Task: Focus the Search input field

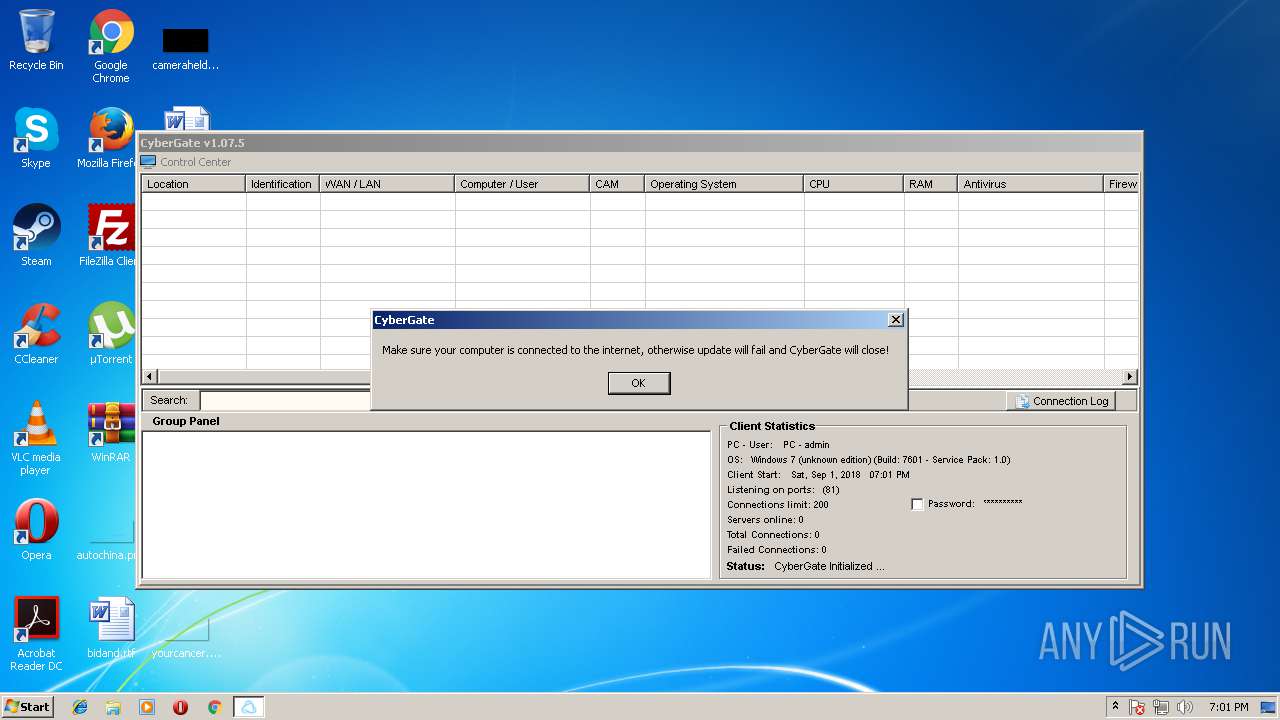Action: click(285, 400)
